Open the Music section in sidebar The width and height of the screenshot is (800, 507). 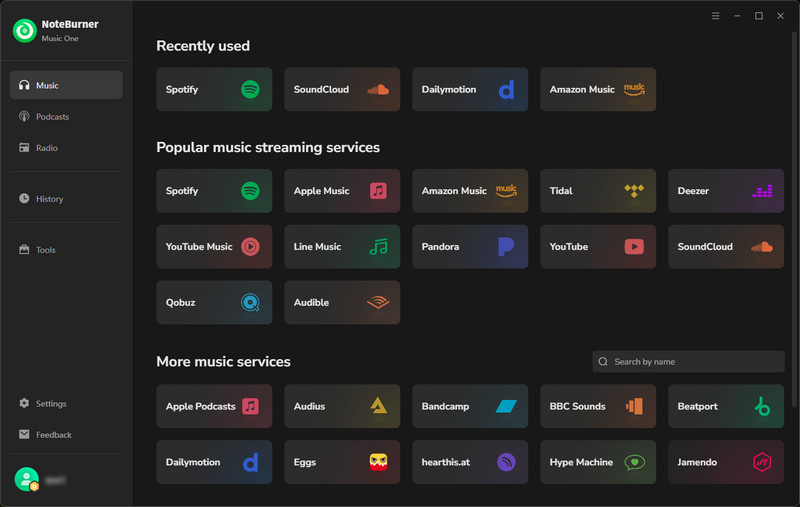[x=66, y=85]
